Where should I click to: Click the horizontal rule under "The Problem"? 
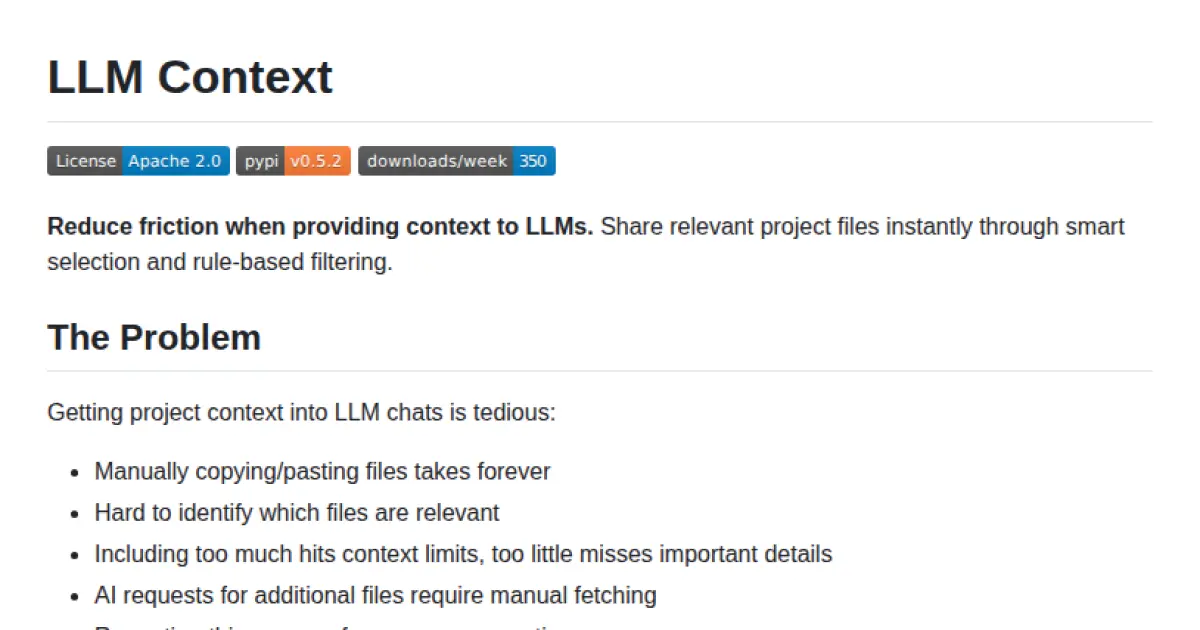[x=600, y=371]
